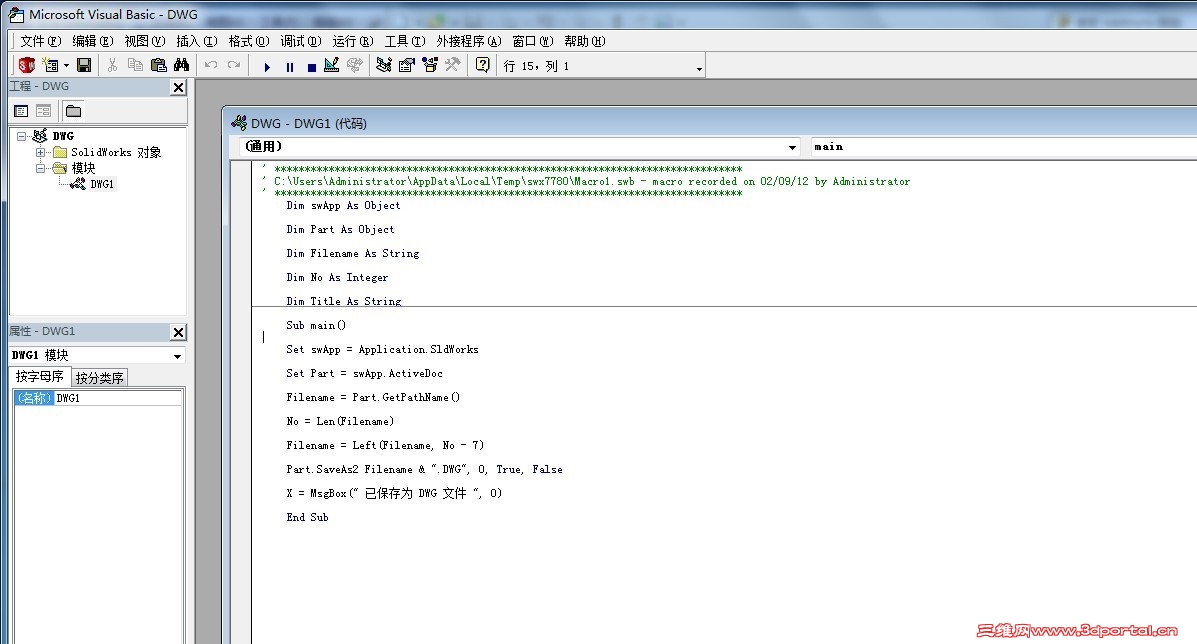
Task: Switch to 按字母序 tab
Action: [x=40, y=376]
